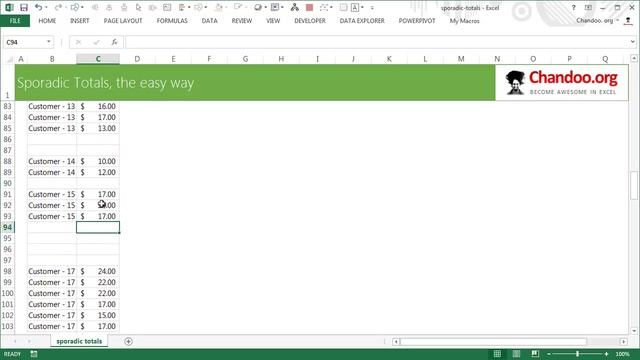Click the Ribbon Display Options icon
This screenshot has height=360, width=640.
pos(588,7)
